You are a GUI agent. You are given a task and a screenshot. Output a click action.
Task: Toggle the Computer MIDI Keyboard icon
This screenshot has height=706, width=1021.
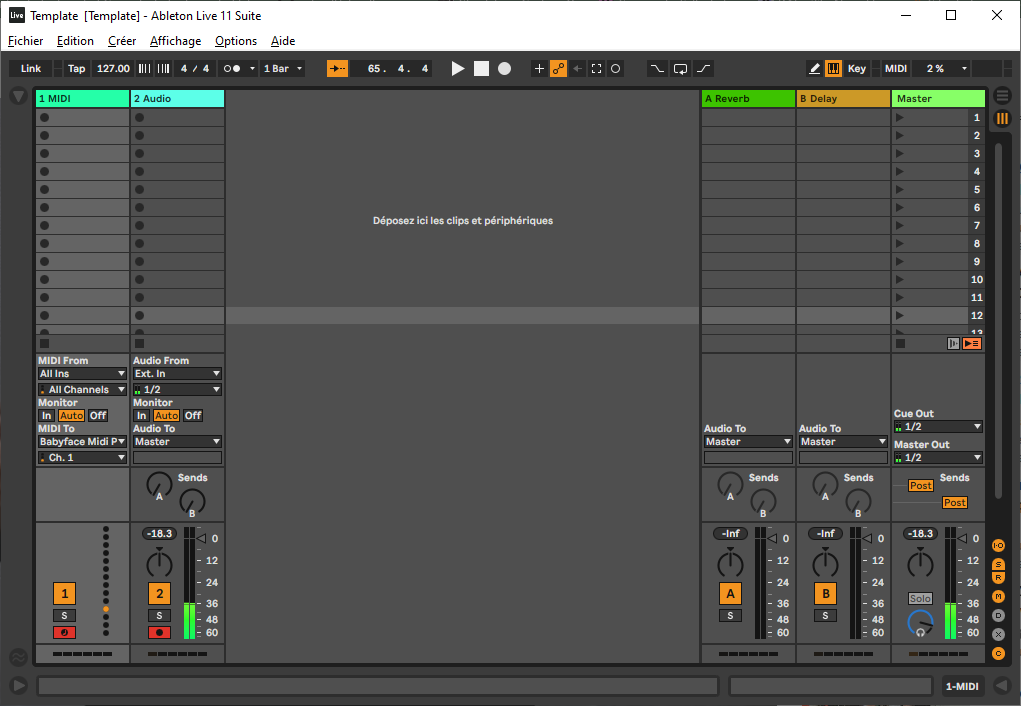click(x=832, y=69)
